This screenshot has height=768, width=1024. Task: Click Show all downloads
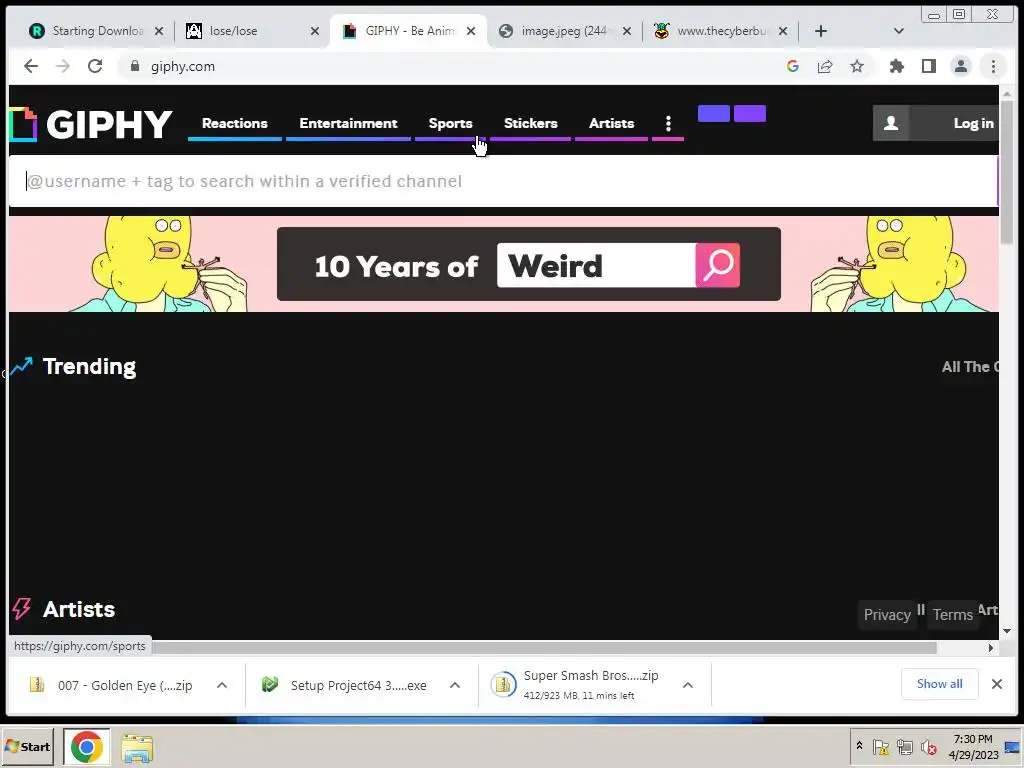(939, 684)
